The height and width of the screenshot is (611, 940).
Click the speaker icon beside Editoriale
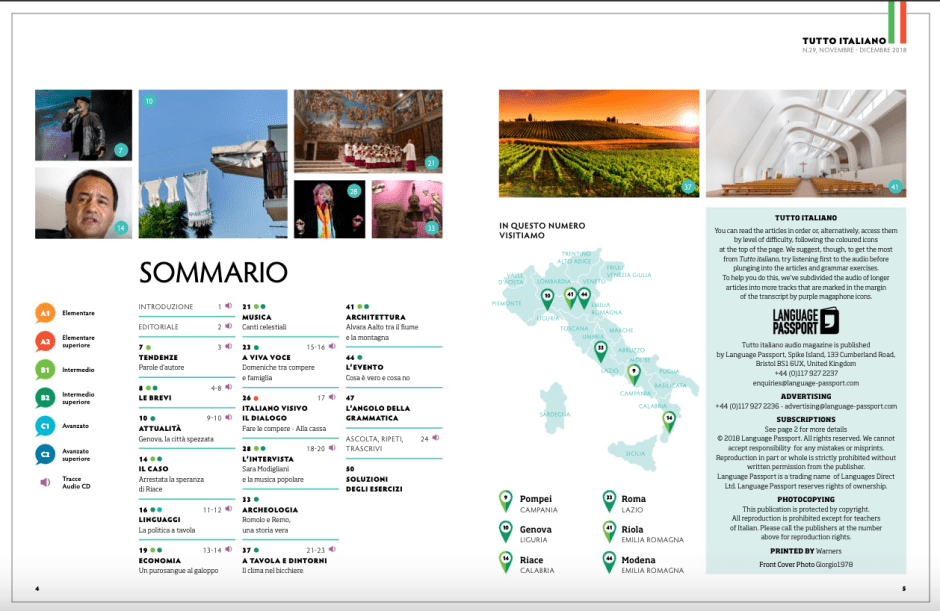click(x=229, y=326)
